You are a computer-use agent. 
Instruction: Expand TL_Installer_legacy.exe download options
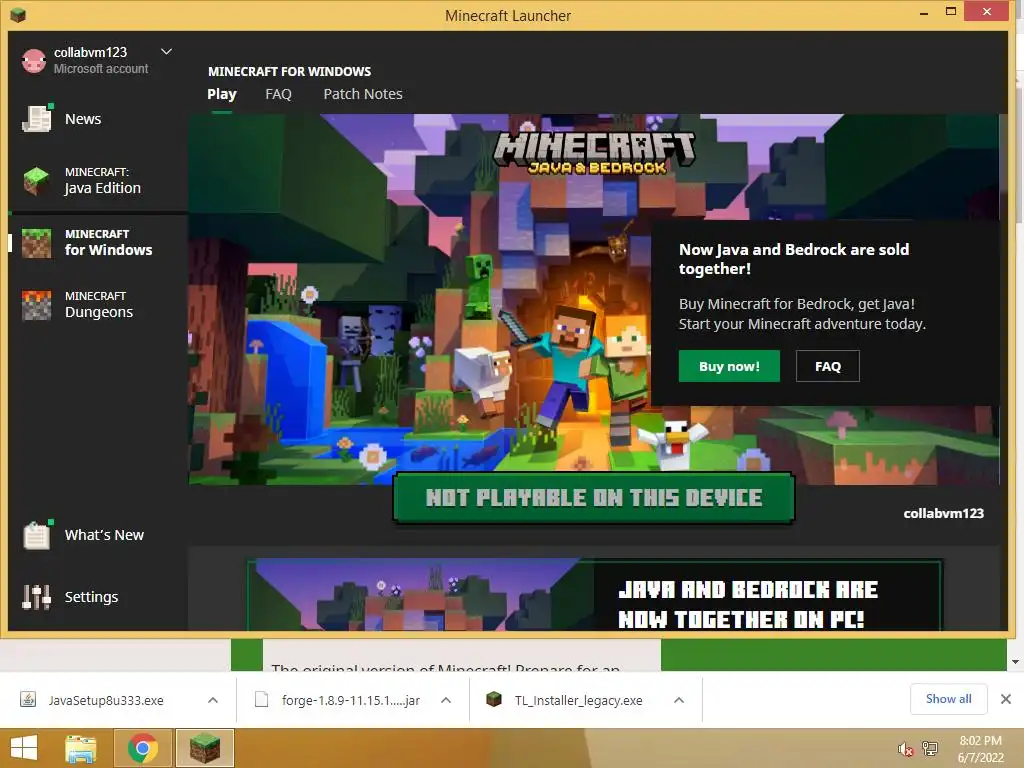[679, 700]
